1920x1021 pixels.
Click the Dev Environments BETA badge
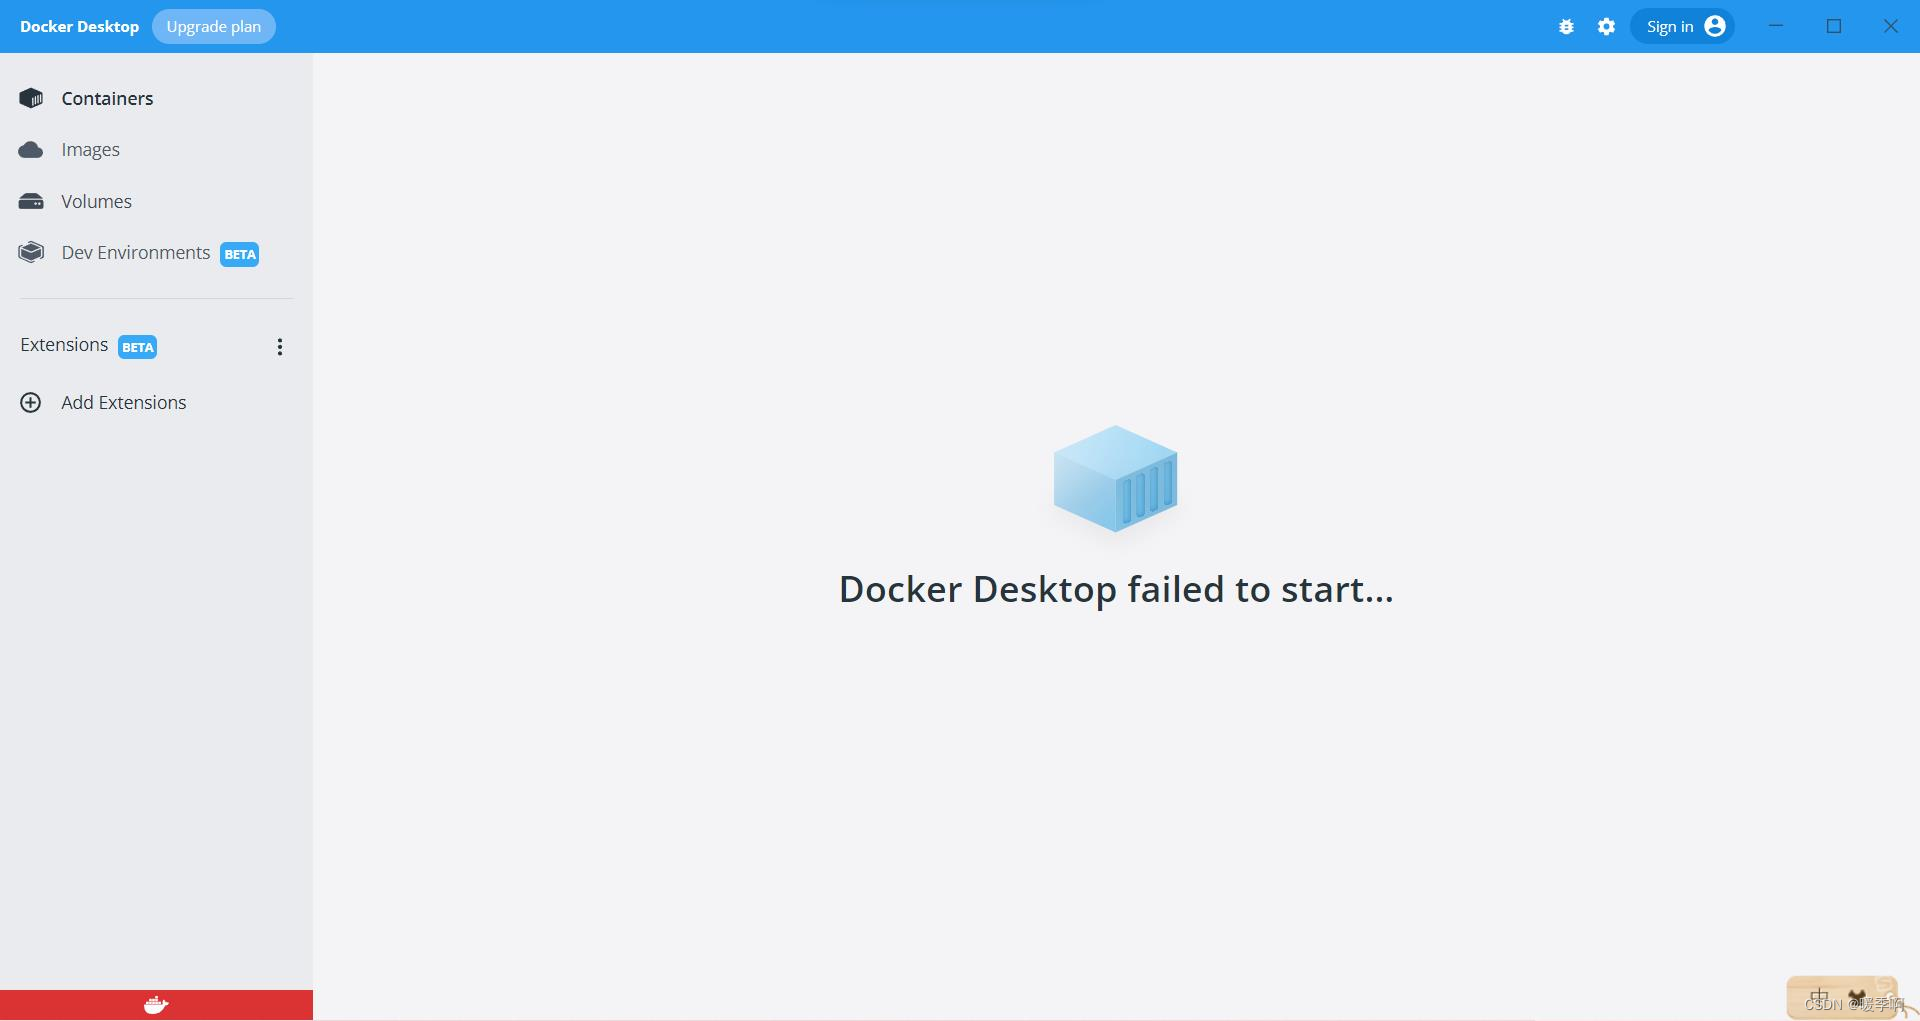(x=240, y=254)
